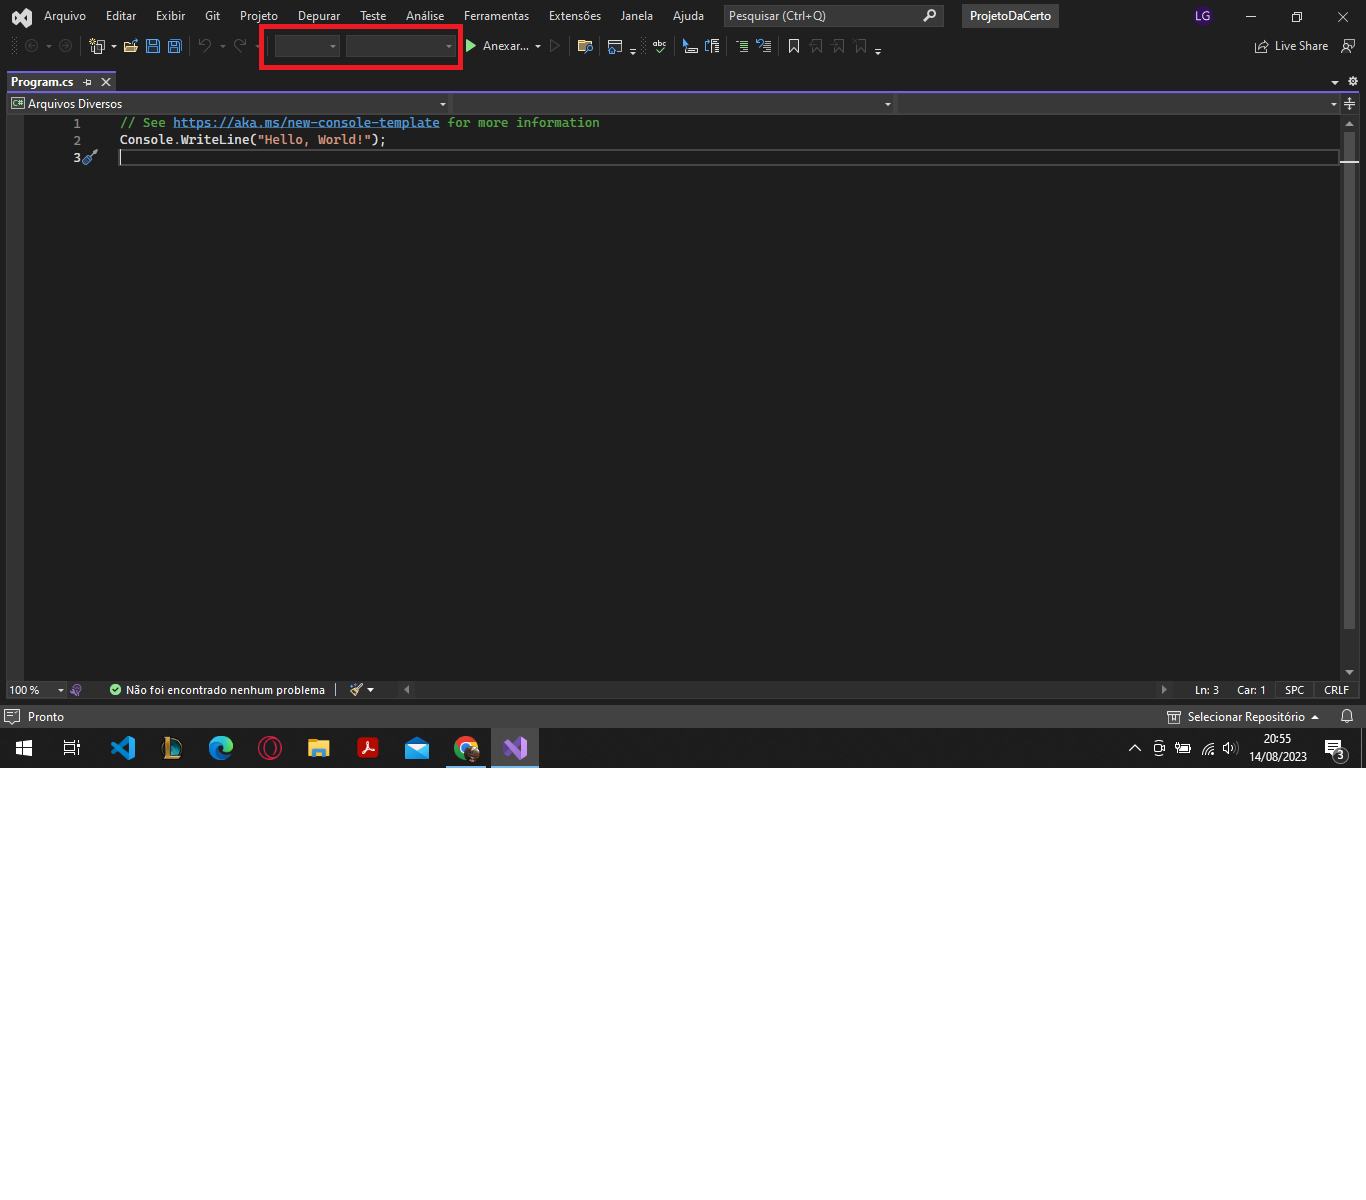
Task: Click the SPC indentation indicator
Action: 1294,690
